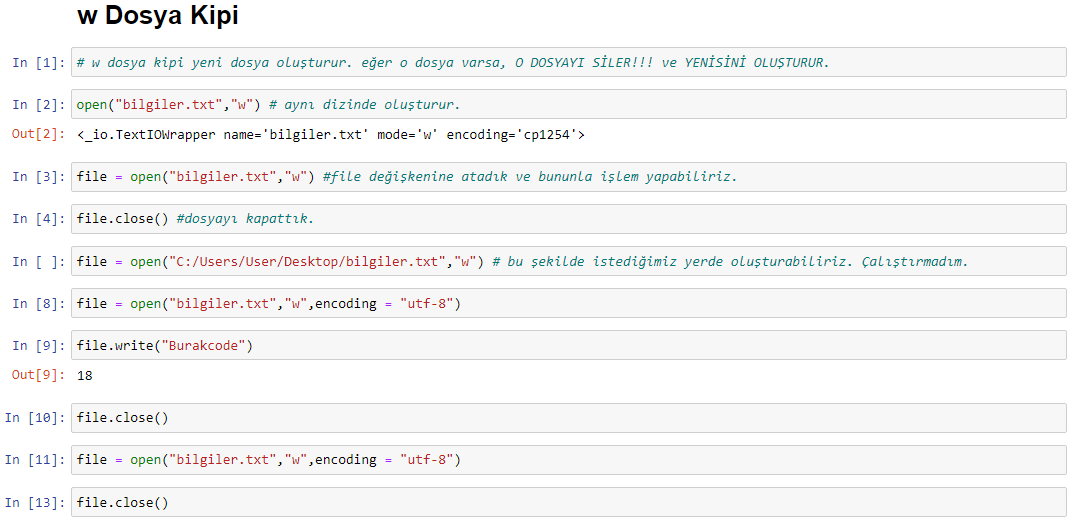
Task: Click the Out[2] TextIOWrapper output text
Action: 331,135
